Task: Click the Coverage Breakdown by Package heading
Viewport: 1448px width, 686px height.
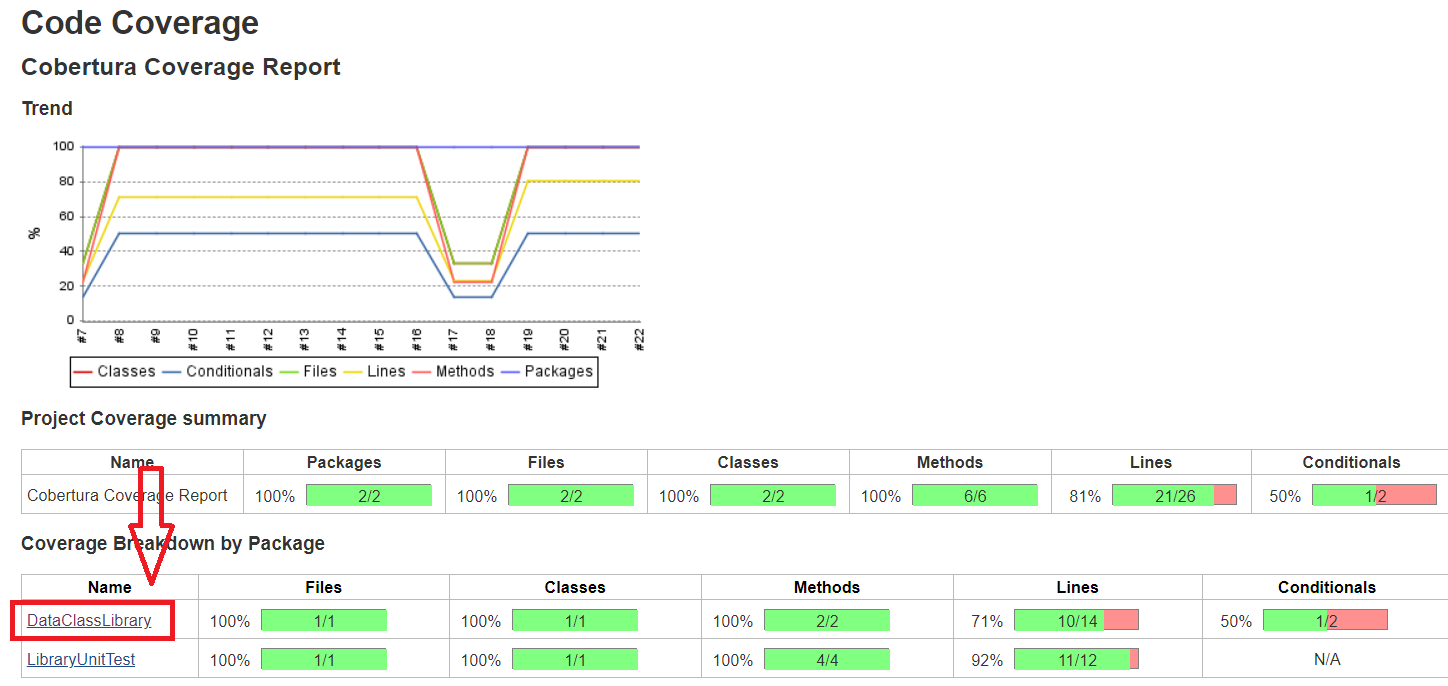Action: [x=173, y=544]
